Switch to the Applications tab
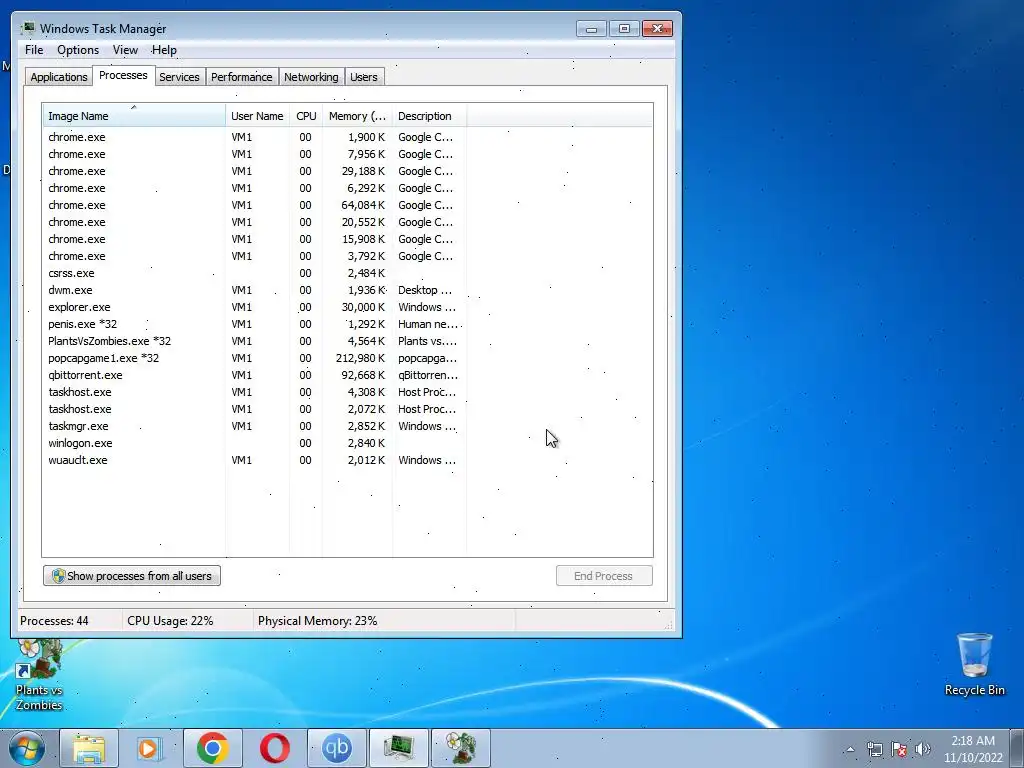The width and height of the screenshot is (1024, 768). click(59, 77)
